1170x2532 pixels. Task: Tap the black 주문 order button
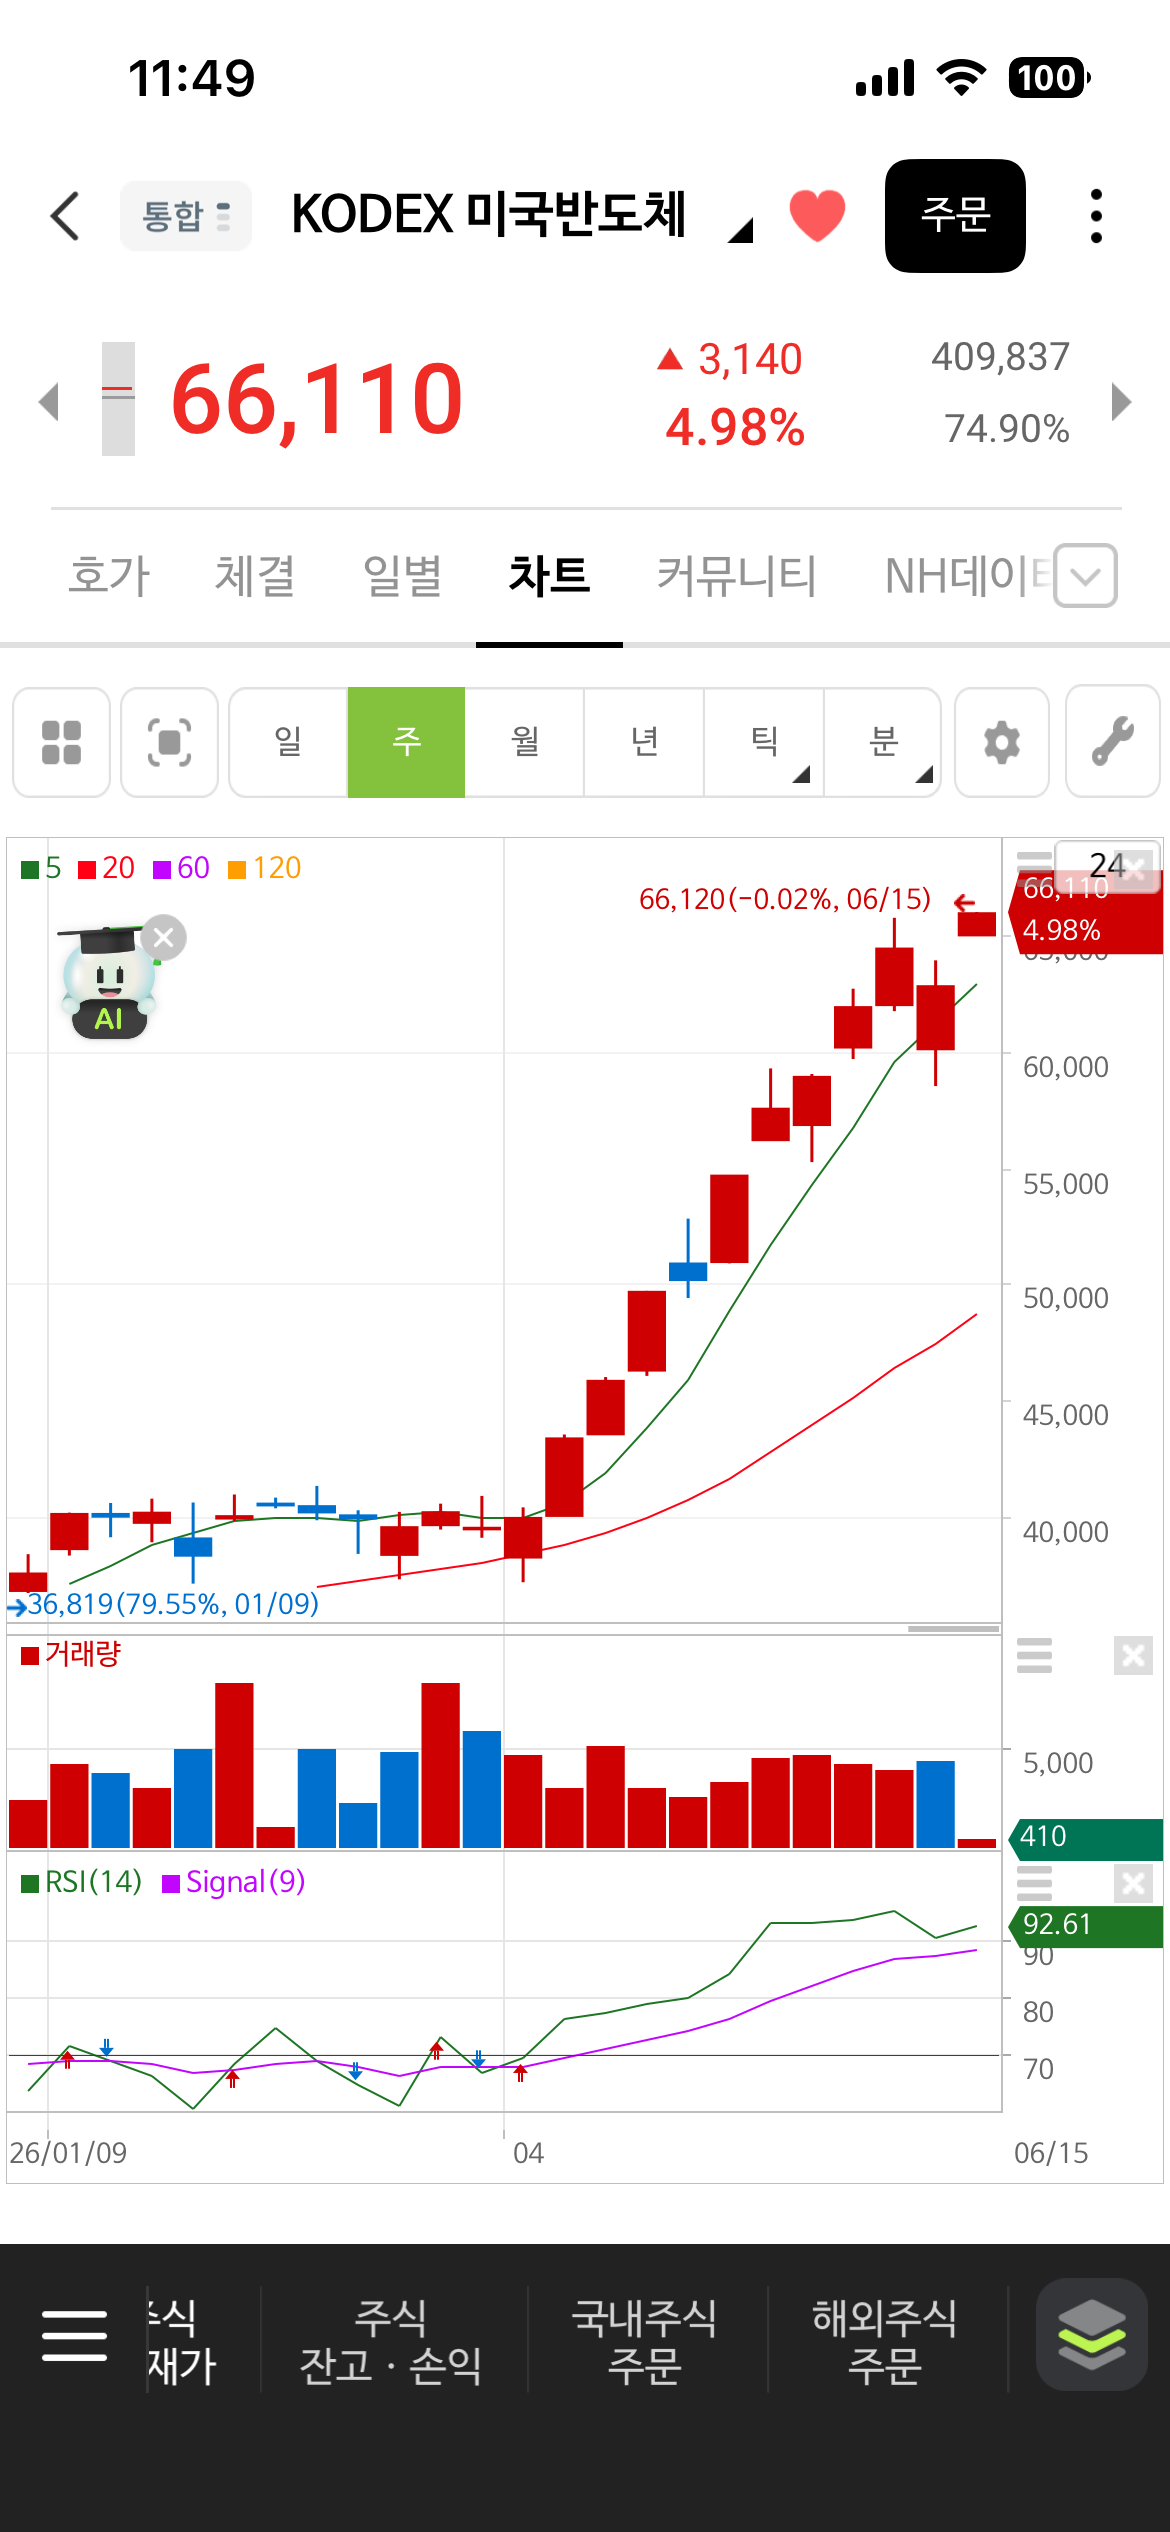click(955, 216)
